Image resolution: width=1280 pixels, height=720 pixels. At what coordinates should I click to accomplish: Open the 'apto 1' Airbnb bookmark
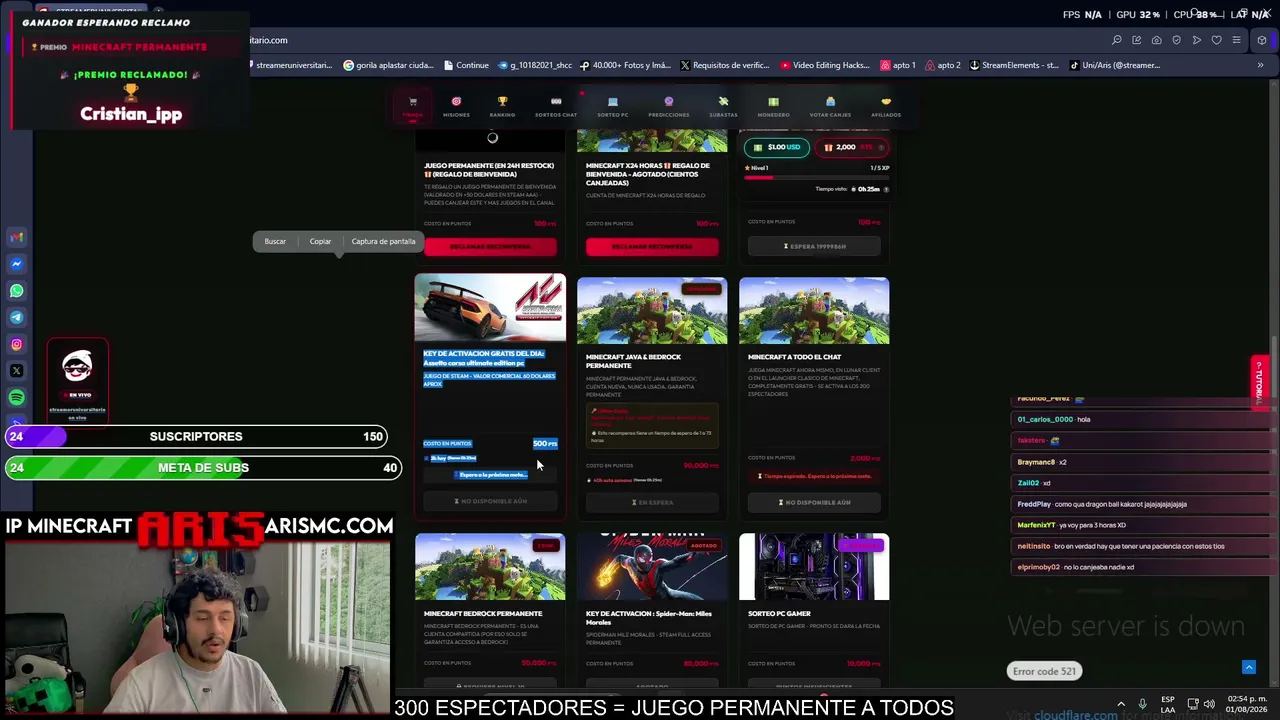pos(898,65)
